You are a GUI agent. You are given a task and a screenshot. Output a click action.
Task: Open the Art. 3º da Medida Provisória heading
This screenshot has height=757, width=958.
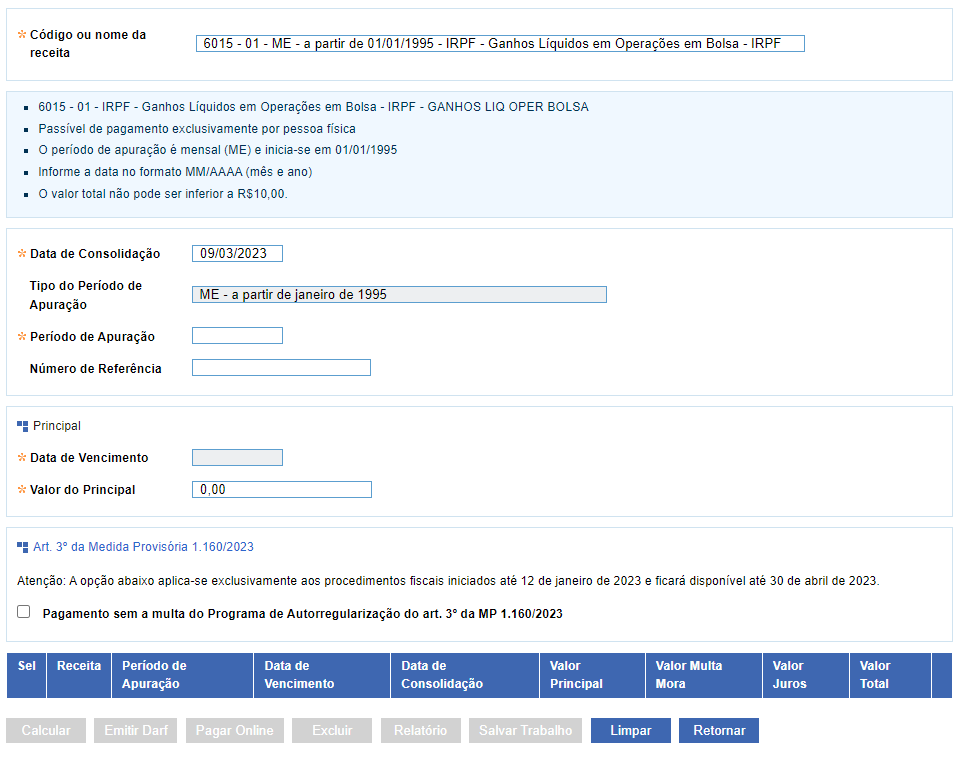coord(143,547)
